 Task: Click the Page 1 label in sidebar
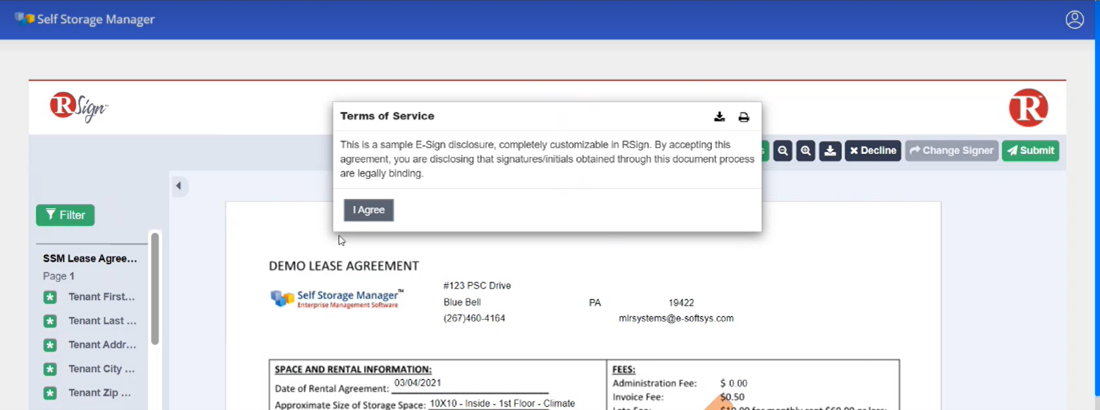pyautogui.click(x=58, y=276)
